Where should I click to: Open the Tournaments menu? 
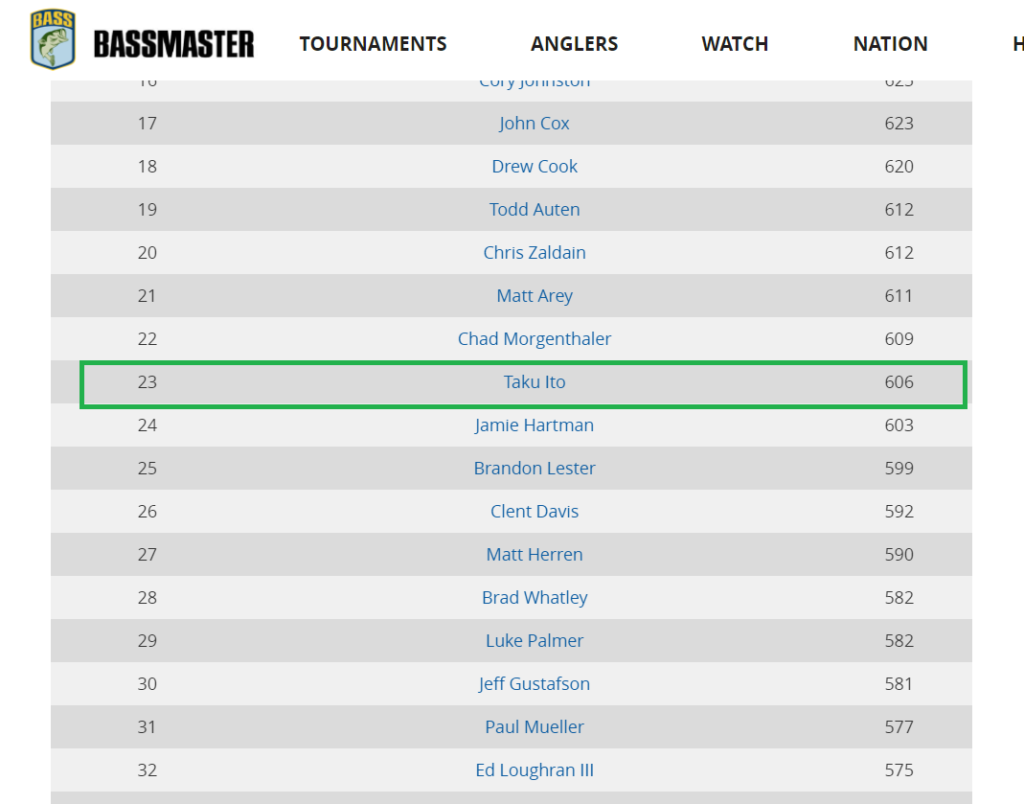coord(373,44)
